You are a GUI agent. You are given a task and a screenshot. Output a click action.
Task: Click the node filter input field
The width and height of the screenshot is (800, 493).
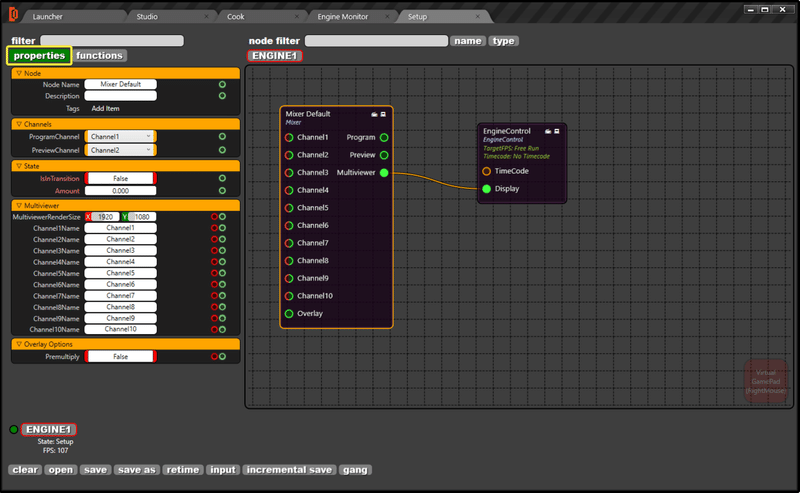click(x=377, y=41)
